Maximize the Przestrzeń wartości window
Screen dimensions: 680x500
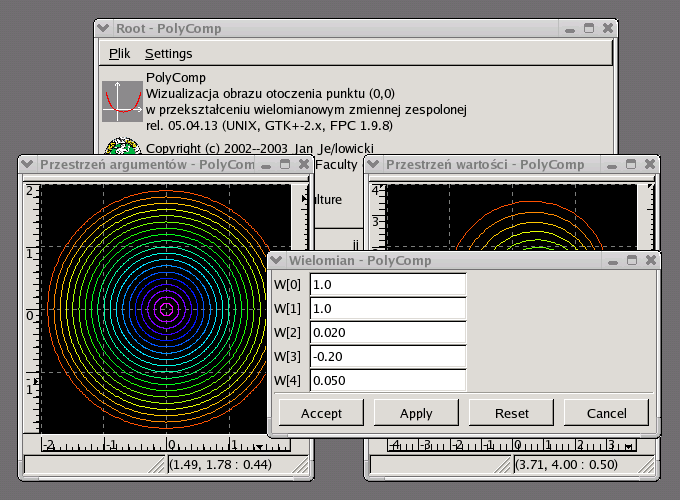point(631,164)
